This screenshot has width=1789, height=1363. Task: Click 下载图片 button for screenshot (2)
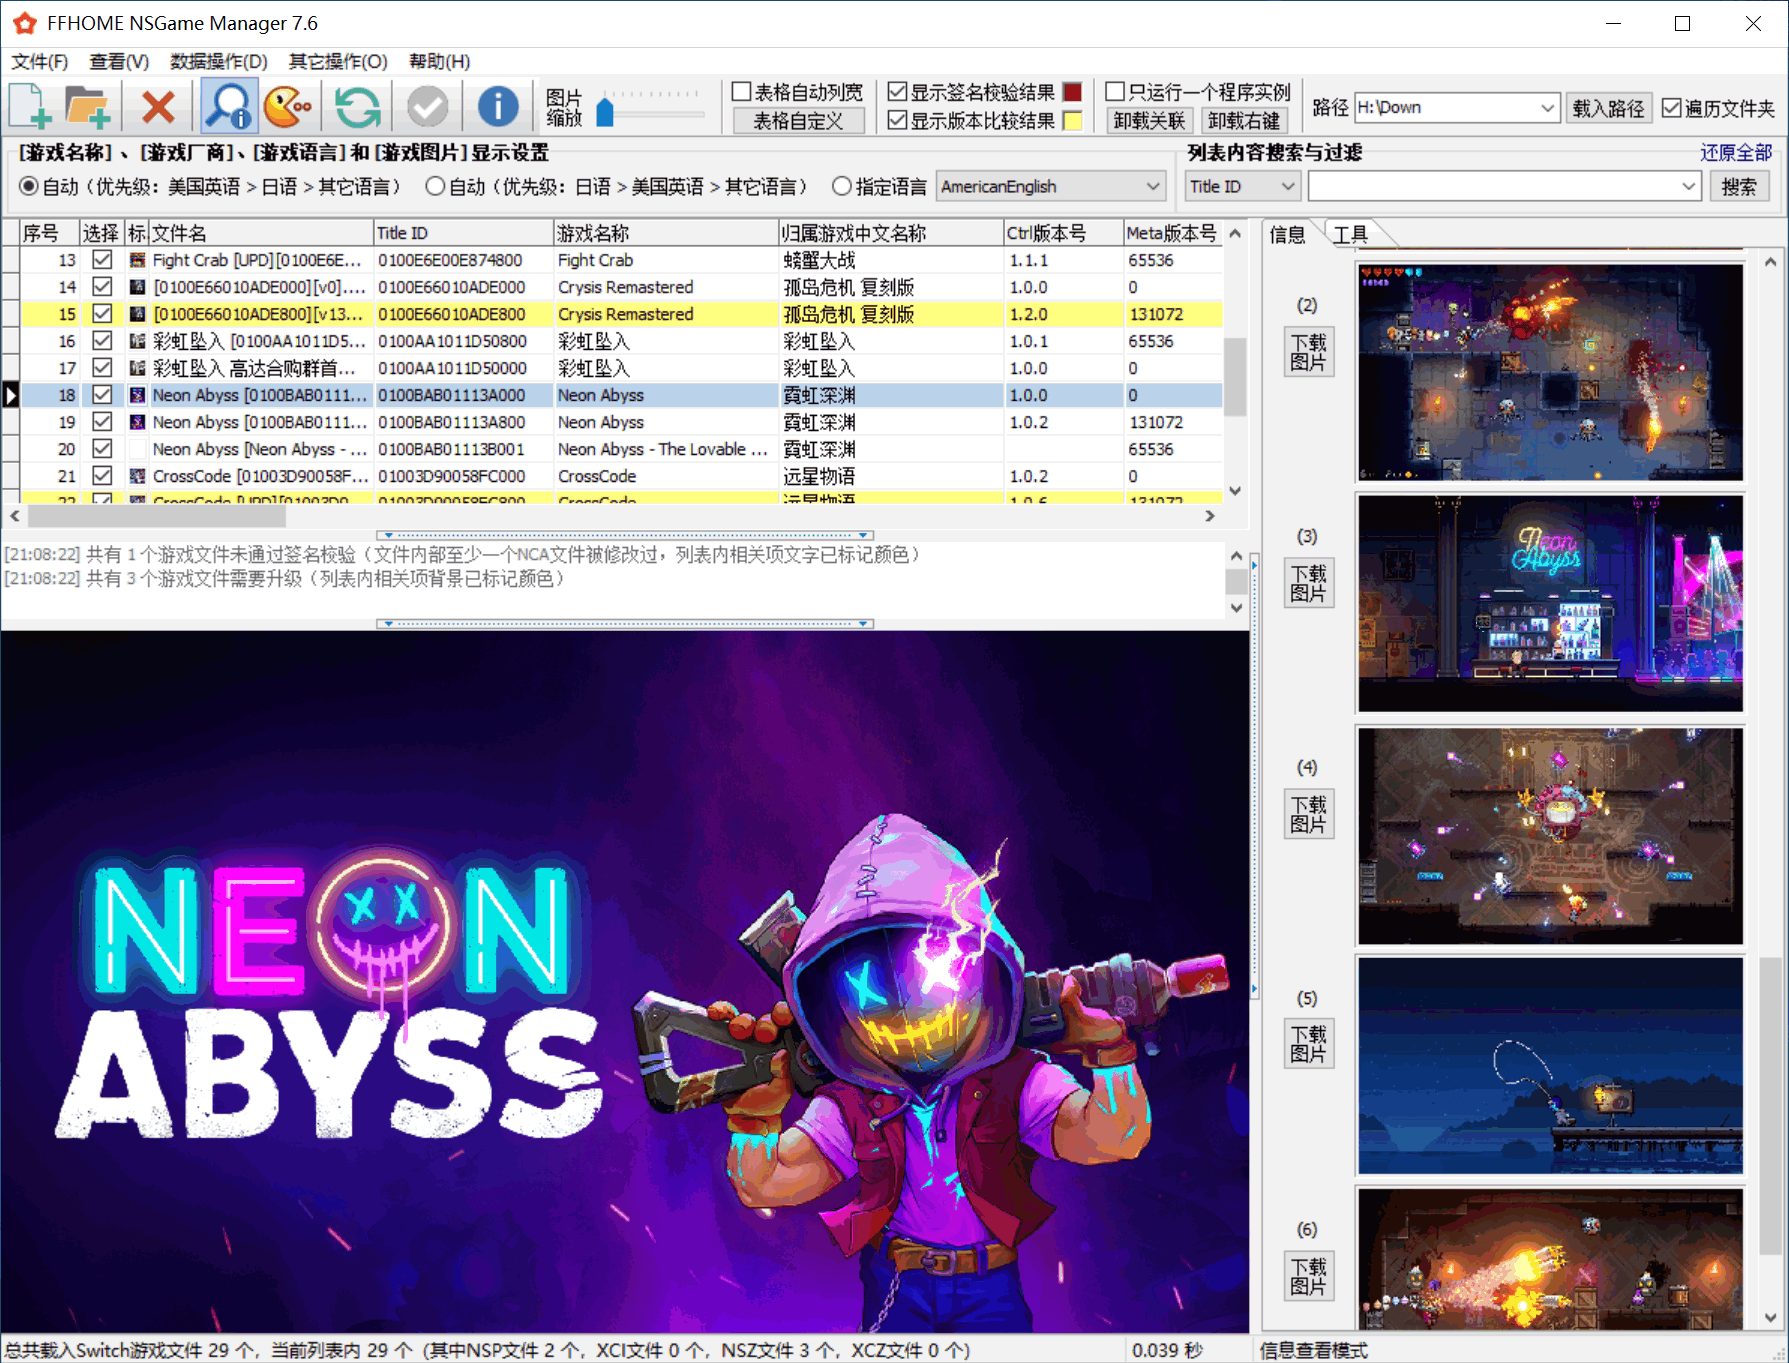(1308, 352)
